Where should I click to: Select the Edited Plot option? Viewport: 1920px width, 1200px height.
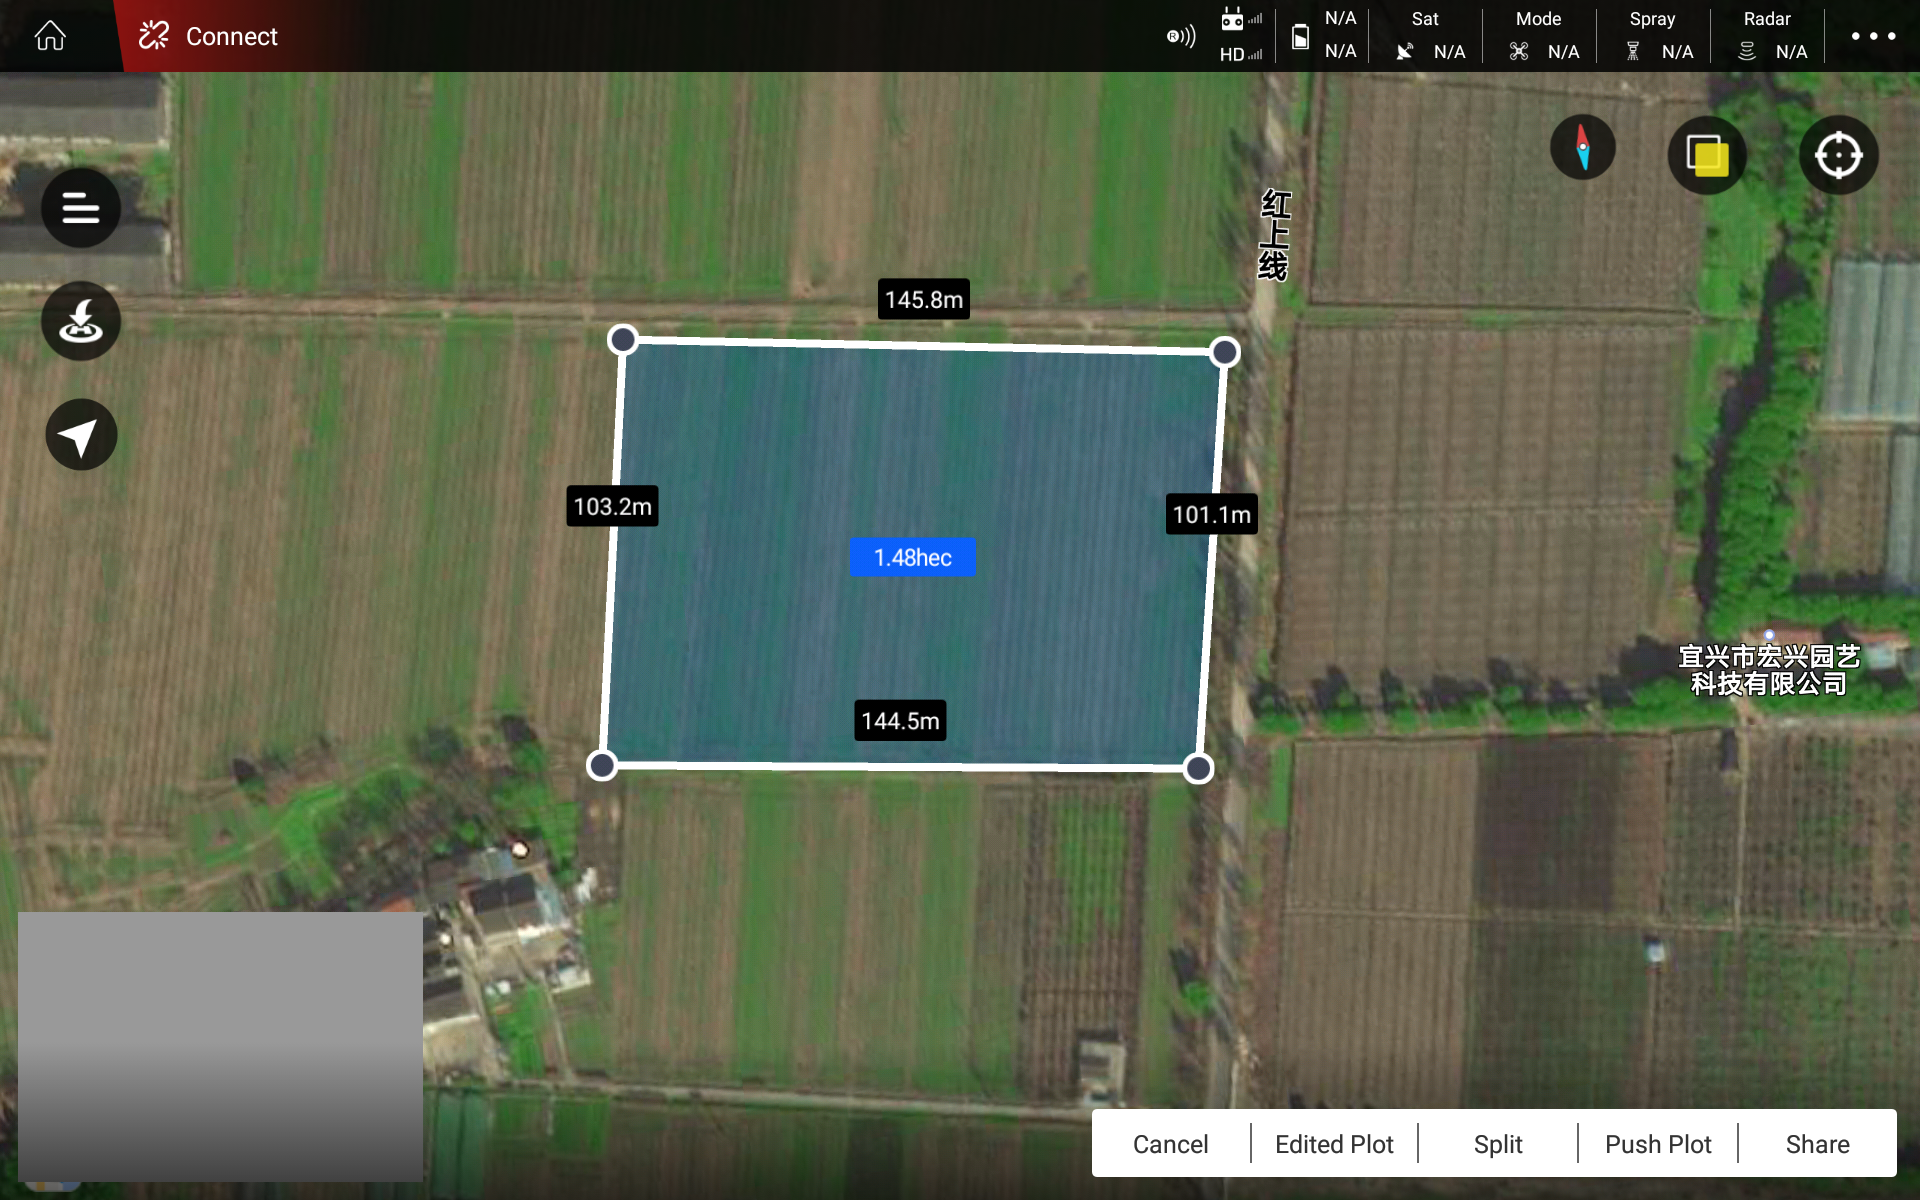click(x=1334, y=1144)
